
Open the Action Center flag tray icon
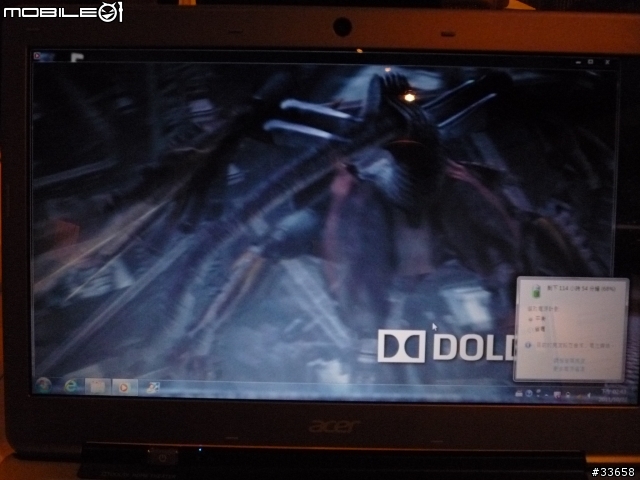557,395
